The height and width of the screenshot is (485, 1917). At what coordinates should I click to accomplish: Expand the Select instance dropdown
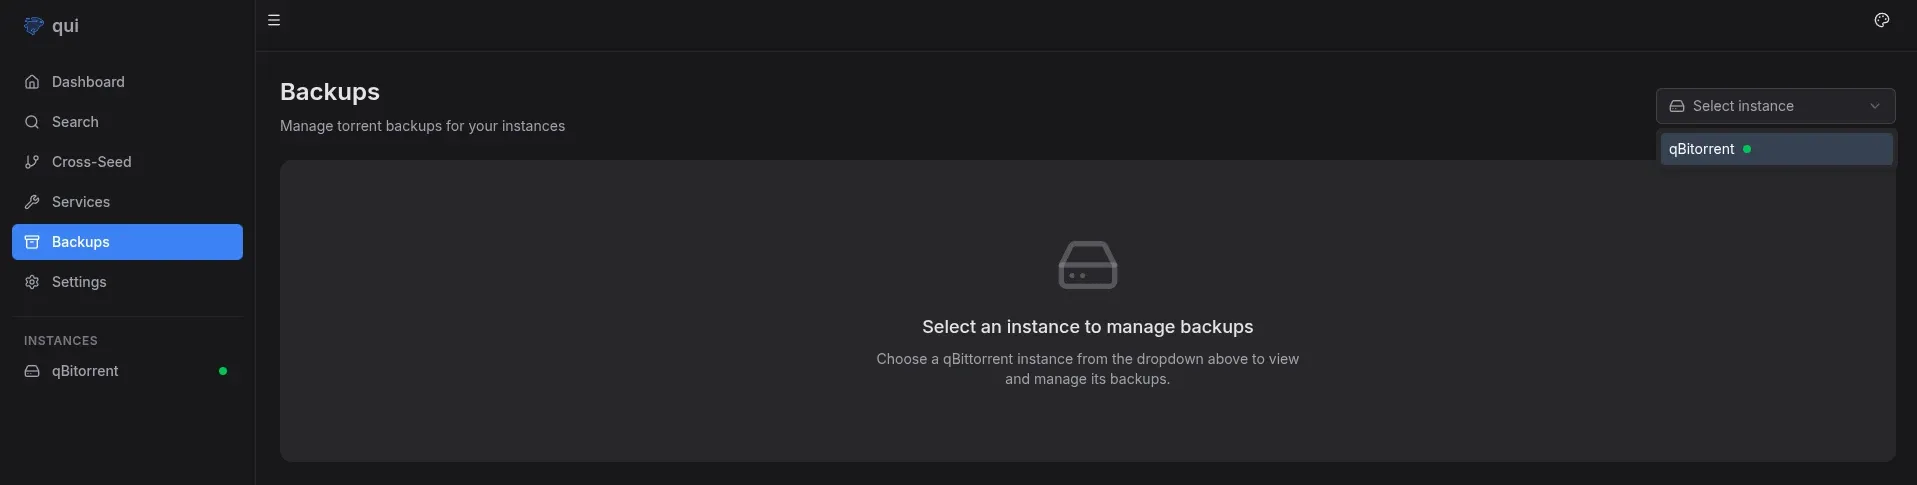pyautogui.click(x=1760, y=106)
